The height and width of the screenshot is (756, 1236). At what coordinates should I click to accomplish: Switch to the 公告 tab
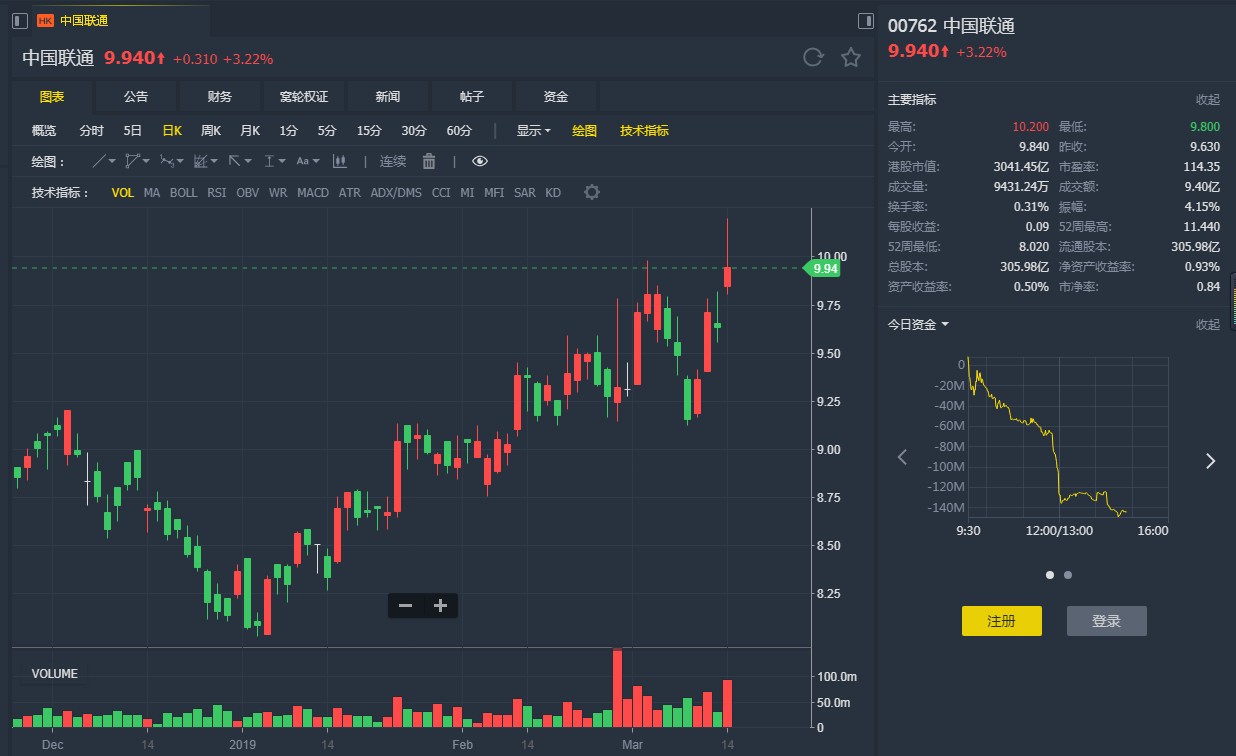(x=136, y=97)
